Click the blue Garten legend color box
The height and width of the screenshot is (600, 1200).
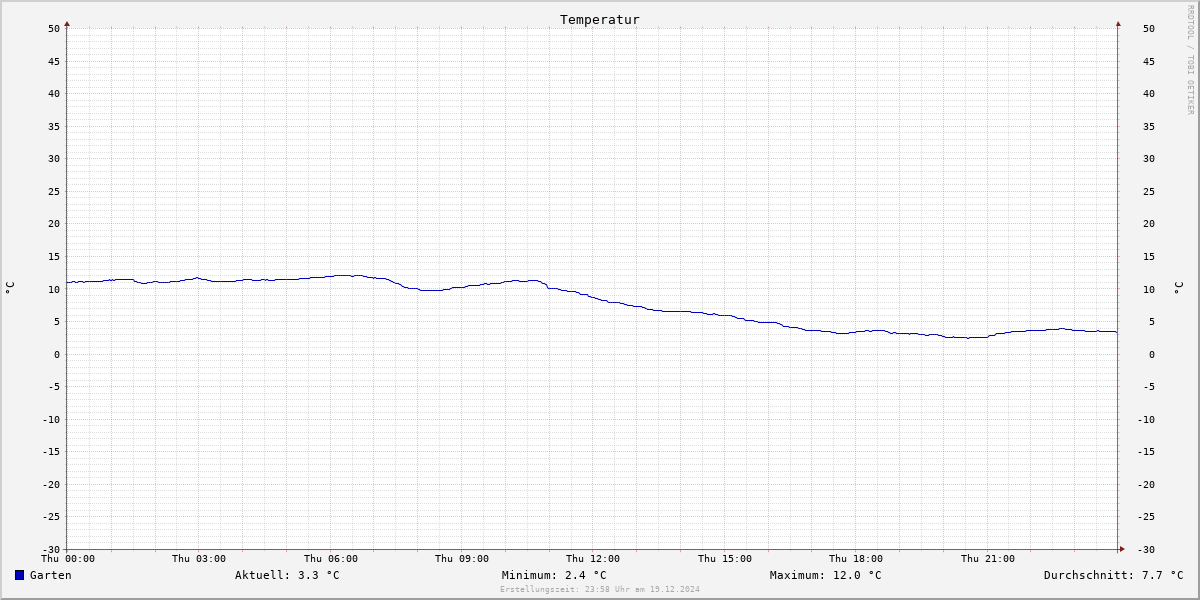click(19, 575)
